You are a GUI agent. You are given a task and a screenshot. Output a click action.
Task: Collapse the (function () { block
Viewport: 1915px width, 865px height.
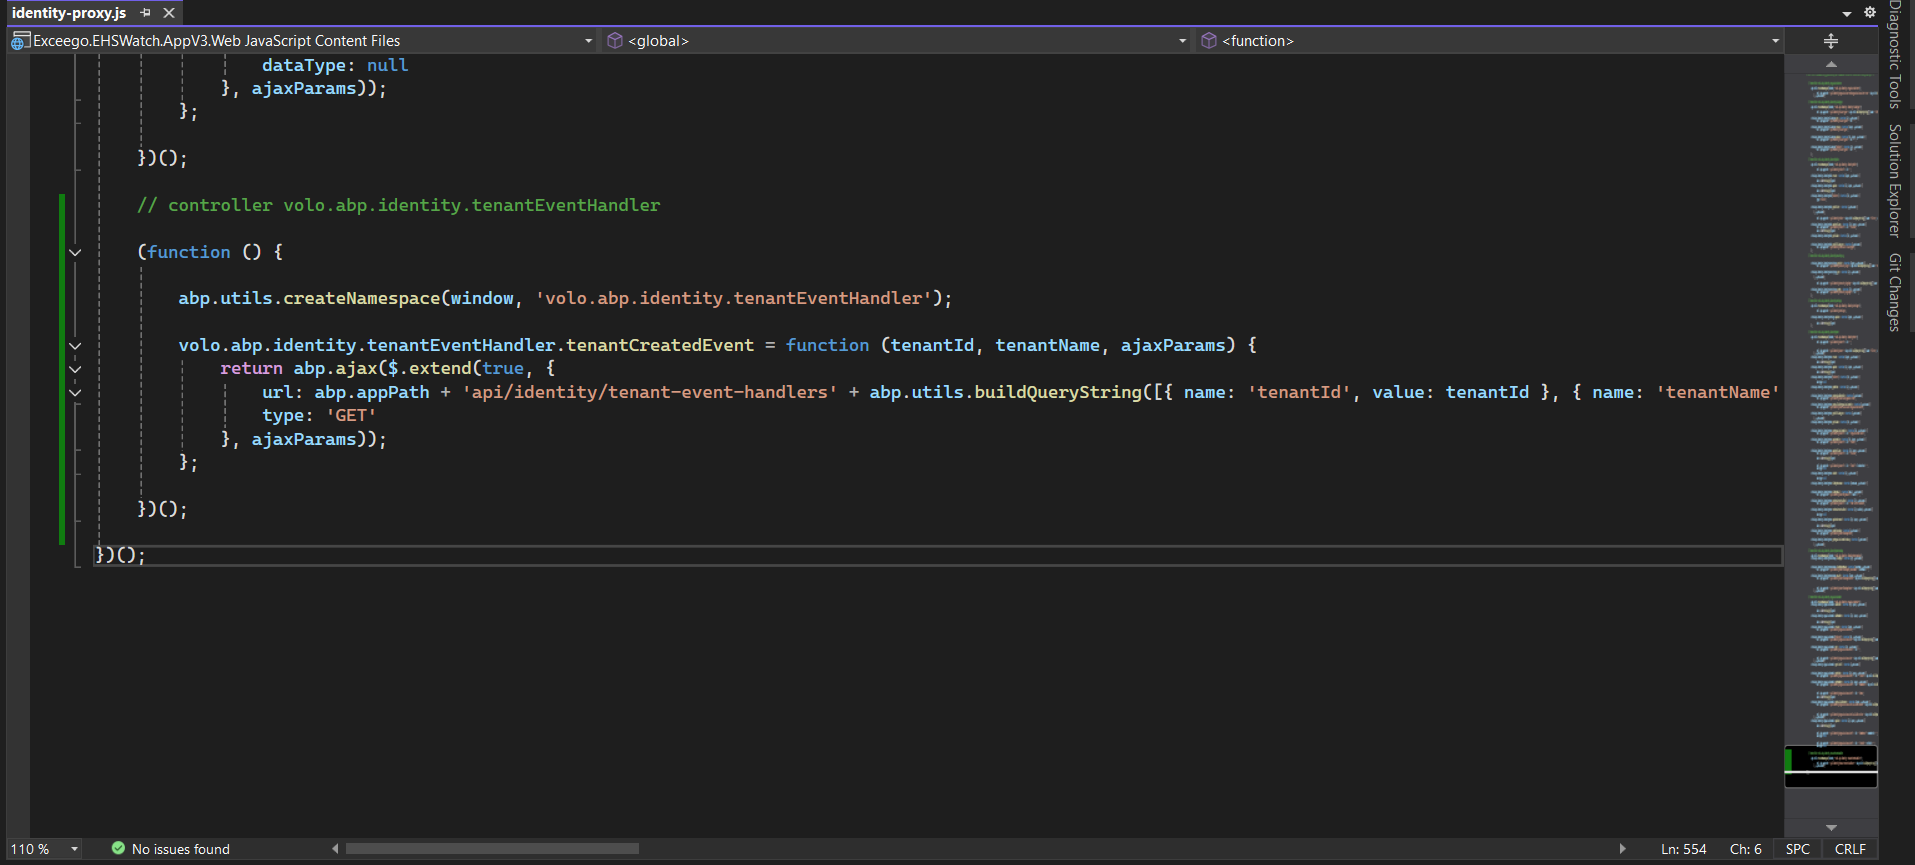tap(75, 252)
